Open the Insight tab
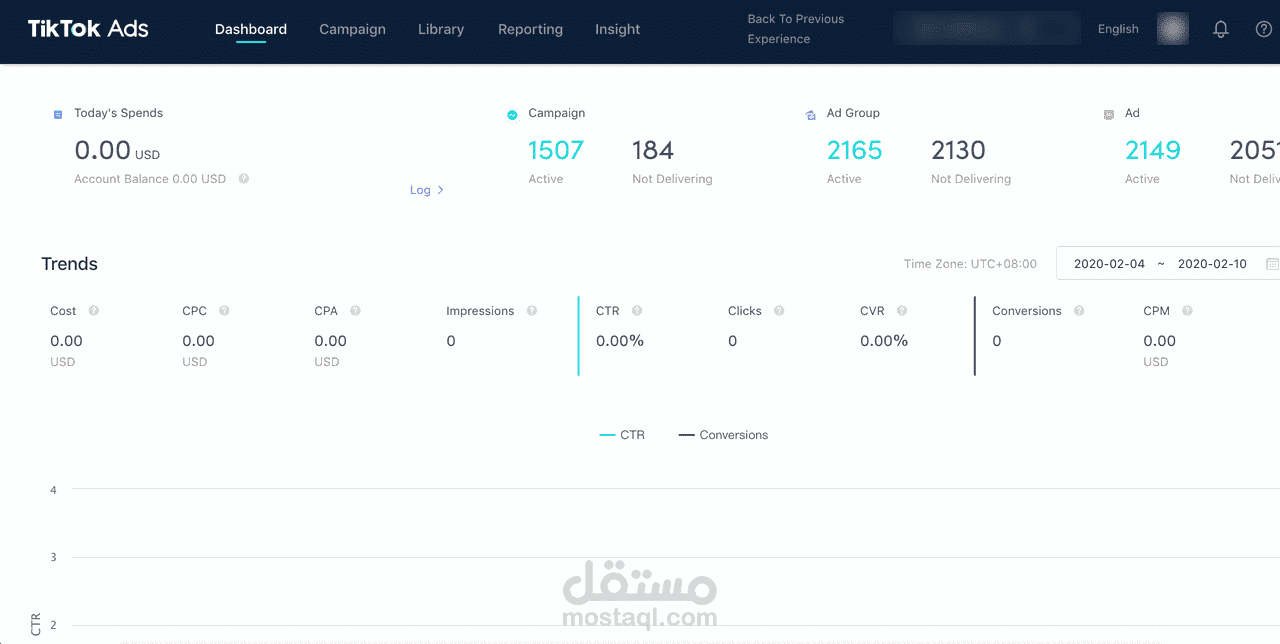Screen dimensions: 1280x644 (617, 29)
